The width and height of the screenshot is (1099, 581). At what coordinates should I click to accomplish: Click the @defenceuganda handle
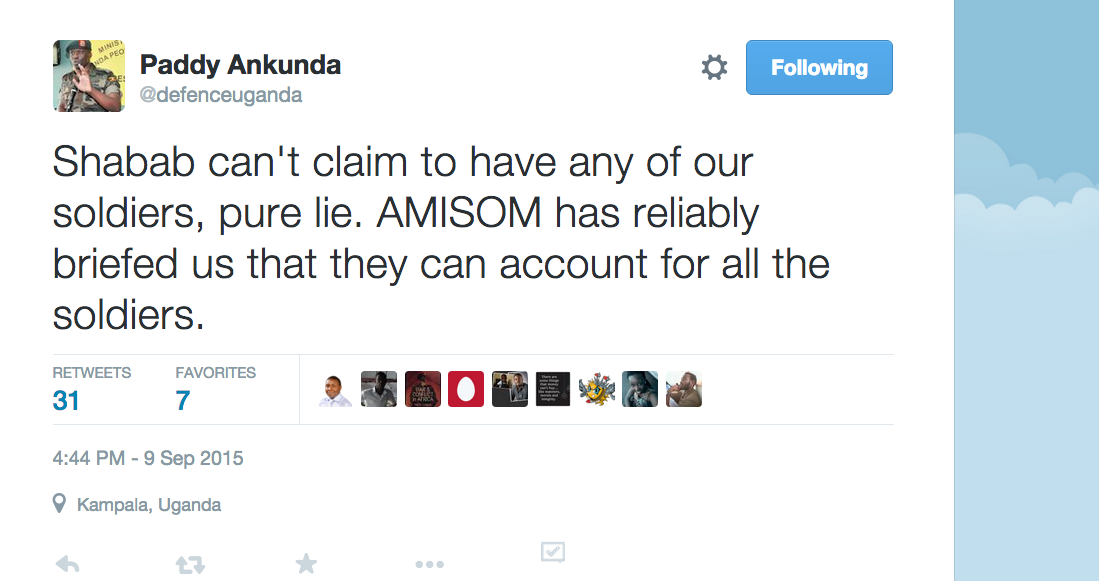221,96
